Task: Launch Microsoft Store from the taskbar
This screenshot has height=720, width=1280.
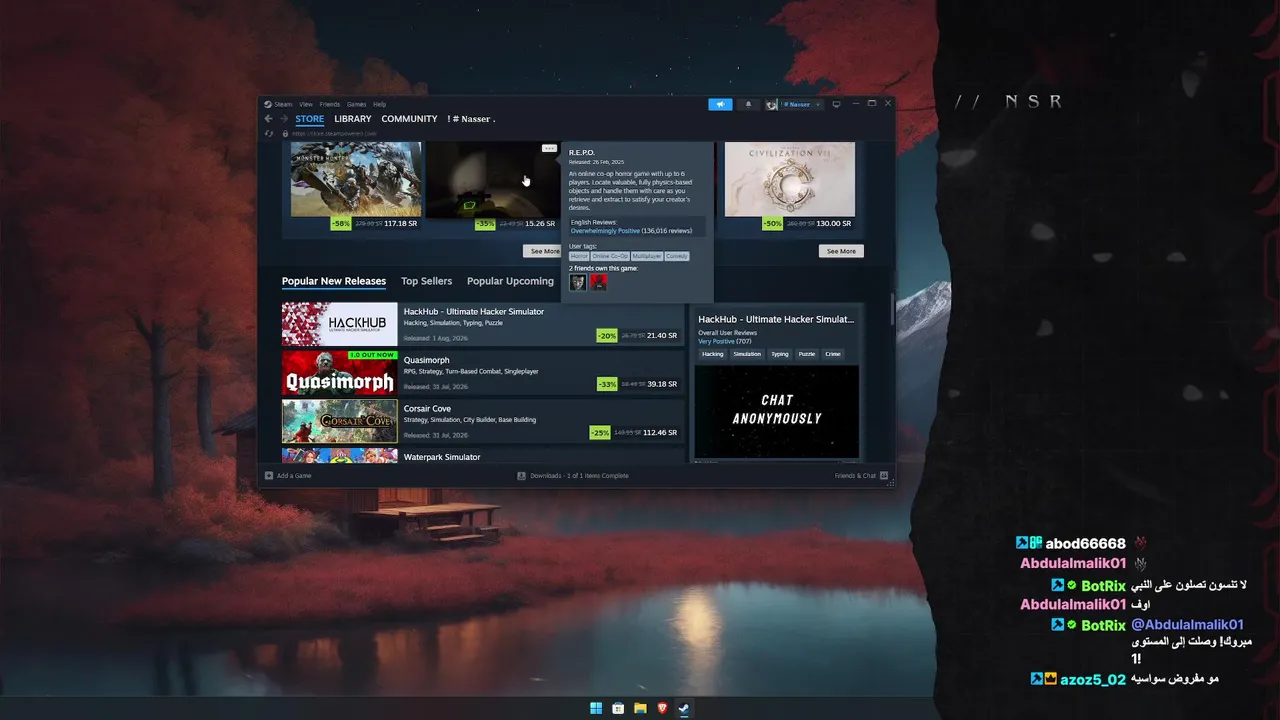Action: pyautogui.click(x=618, y=708)
